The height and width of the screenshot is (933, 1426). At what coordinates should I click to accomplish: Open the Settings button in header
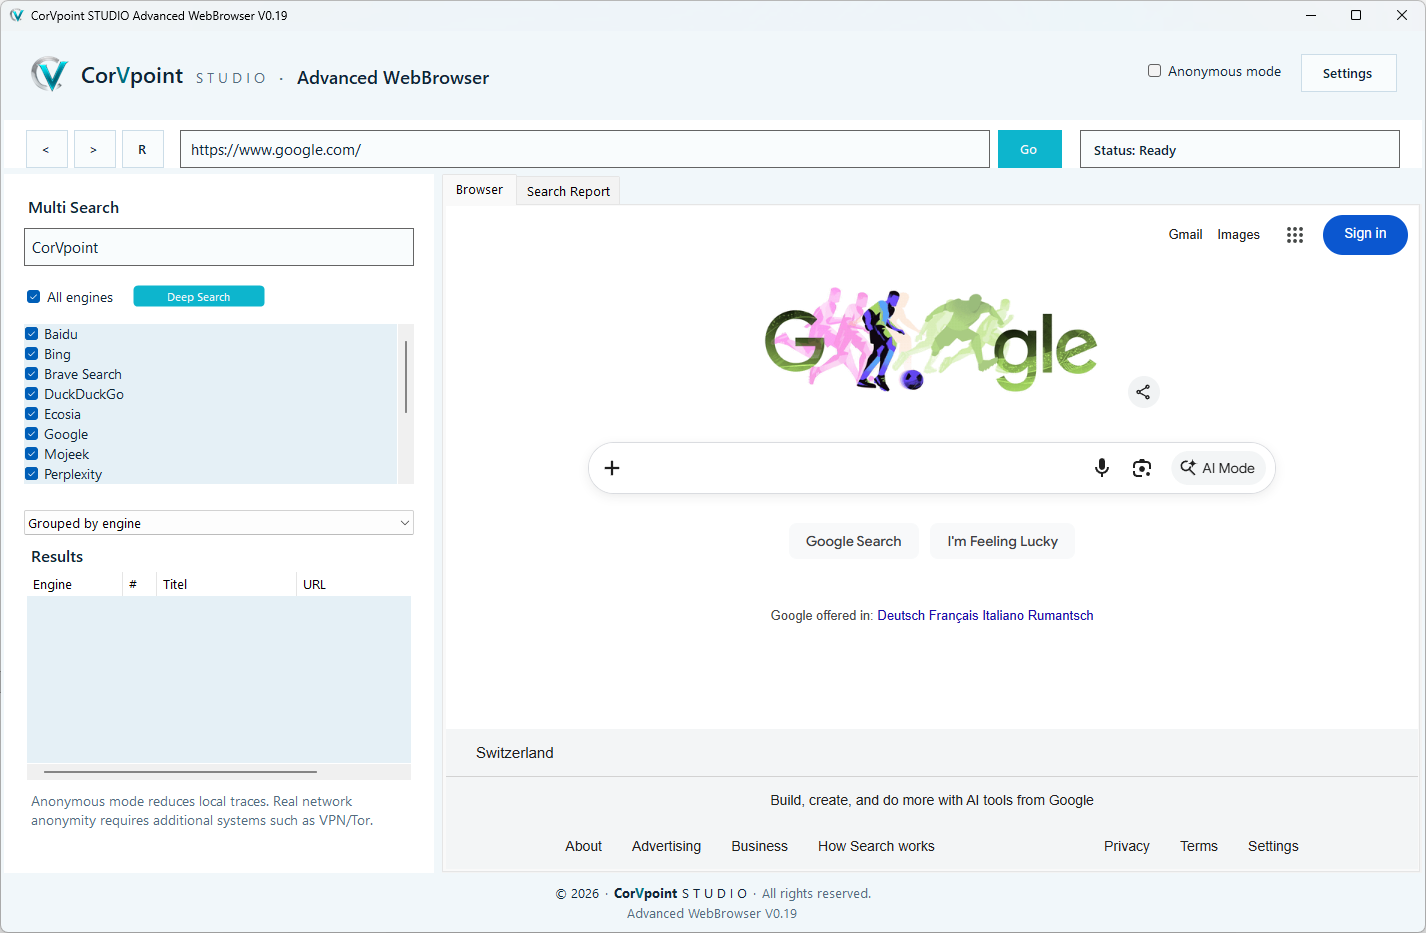1348,73
